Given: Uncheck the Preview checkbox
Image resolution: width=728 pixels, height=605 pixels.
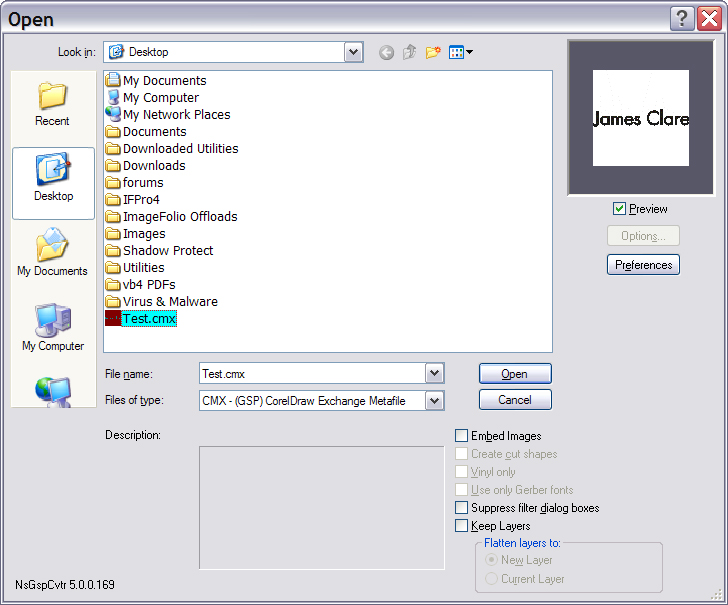Looking at the screenshot, I should [619, 209].
